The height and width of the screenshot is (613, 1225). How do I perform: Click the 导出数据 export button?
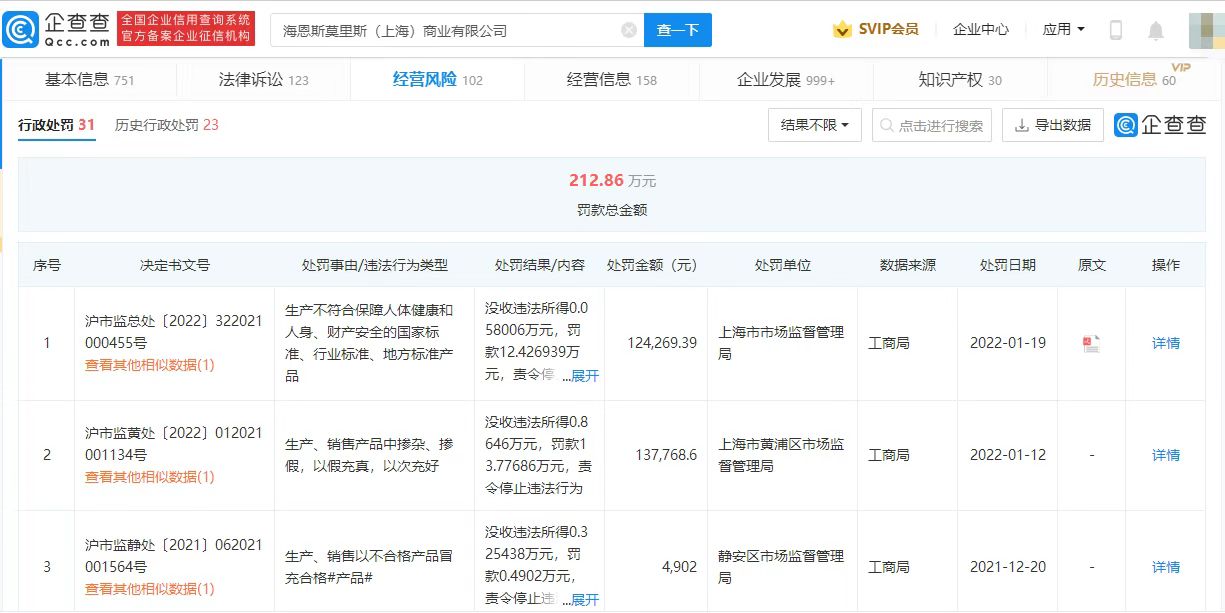1053,125
